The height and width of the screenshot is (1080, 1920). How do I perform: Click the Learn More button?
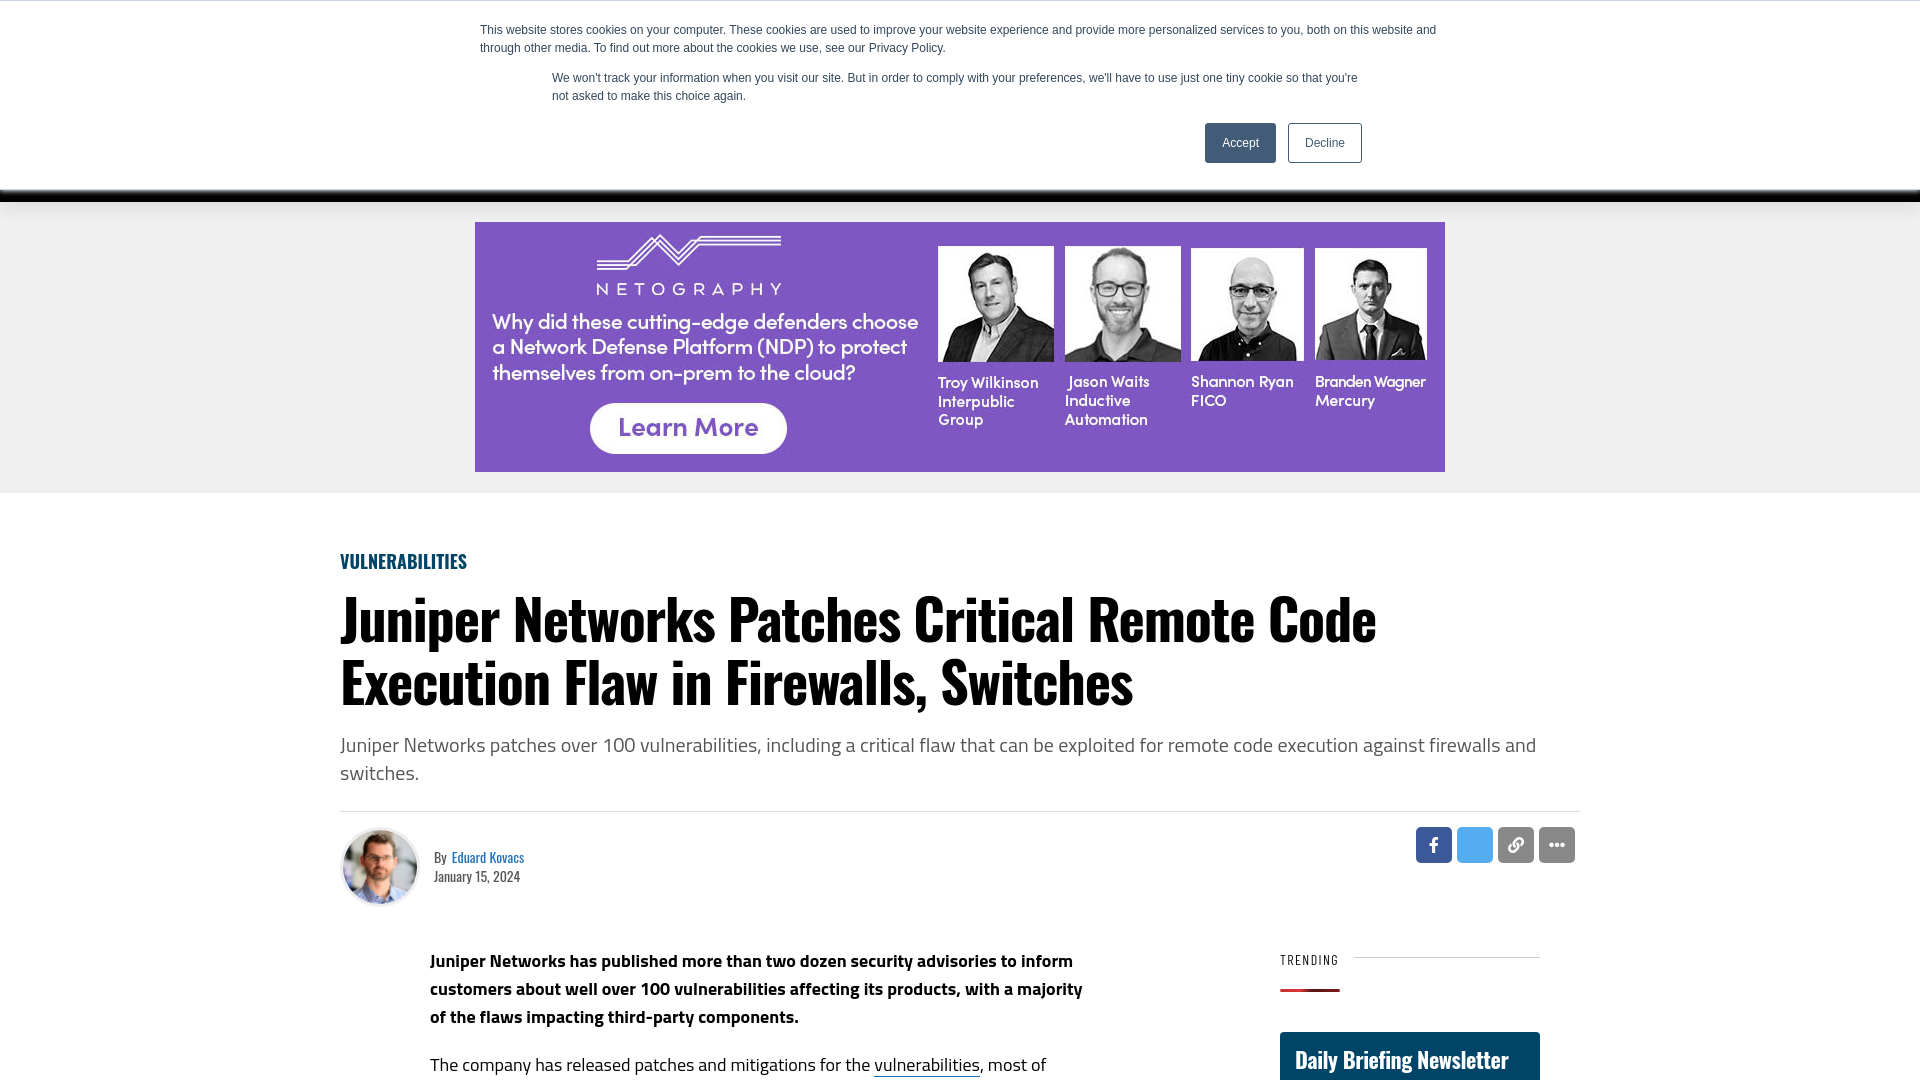[688, 429]
